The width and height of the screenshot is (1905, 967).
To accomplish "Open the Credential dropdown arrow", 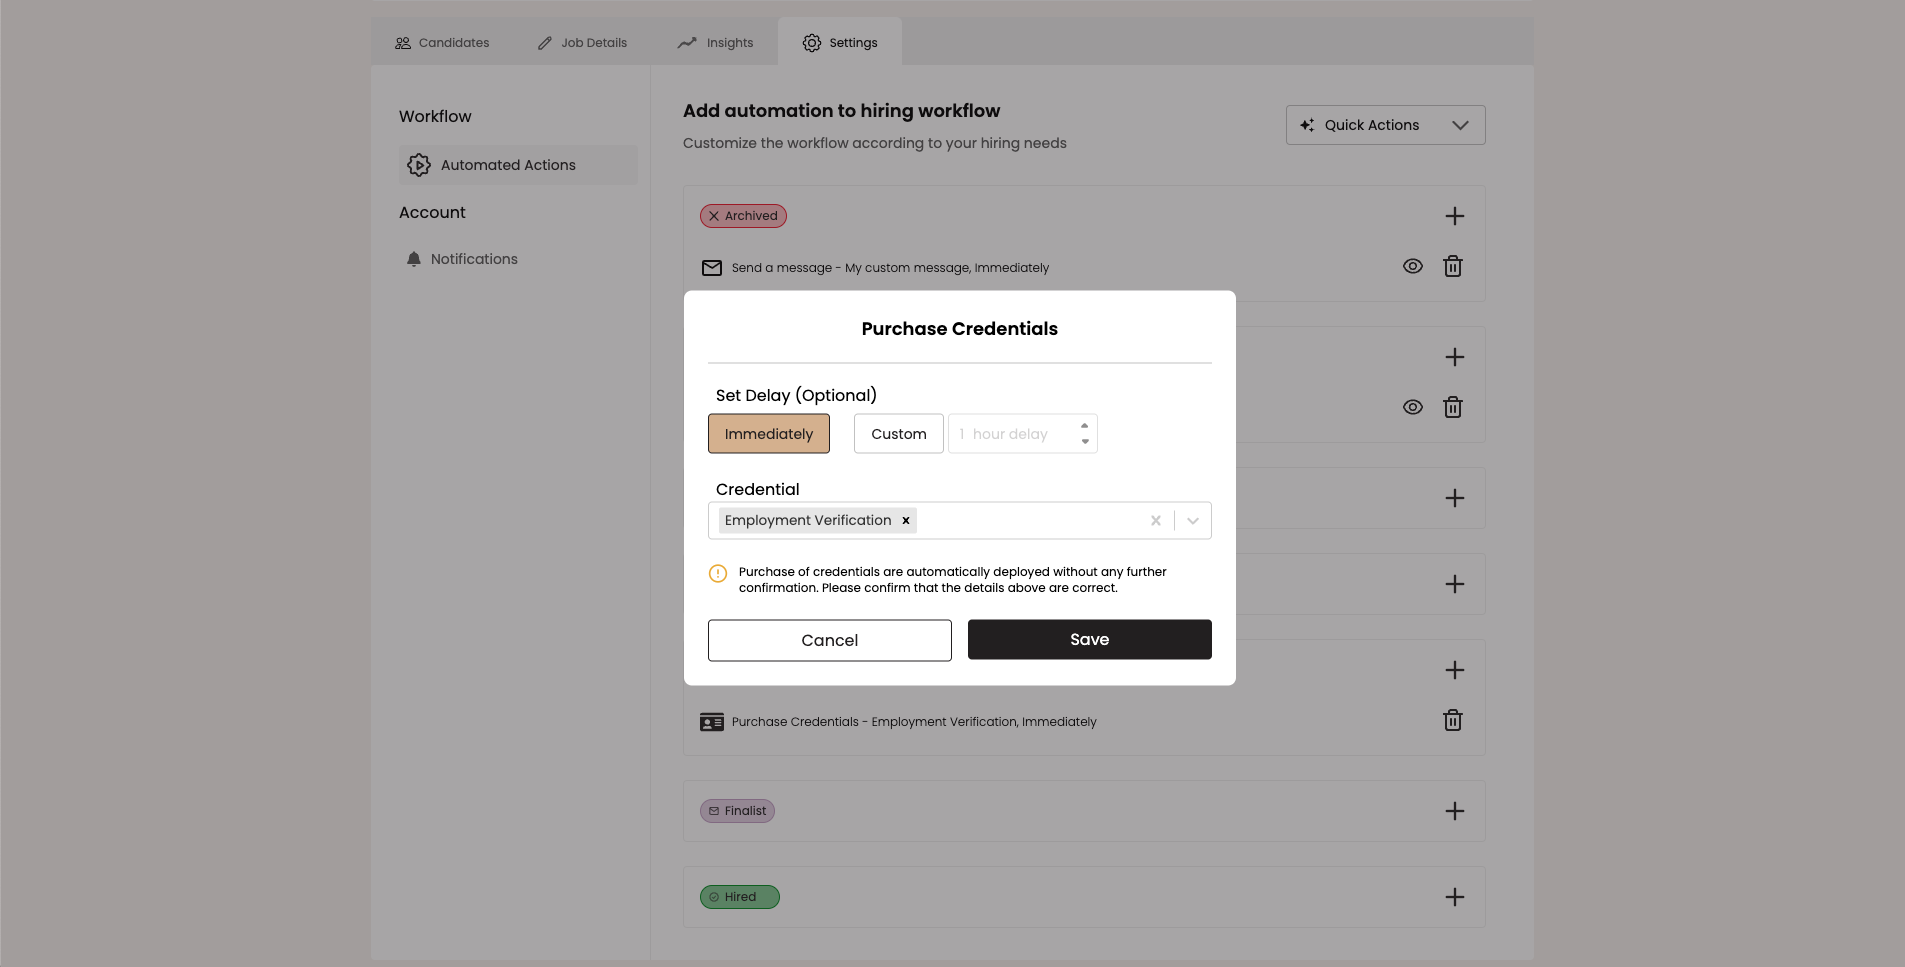I will [x=1193, y=520].
